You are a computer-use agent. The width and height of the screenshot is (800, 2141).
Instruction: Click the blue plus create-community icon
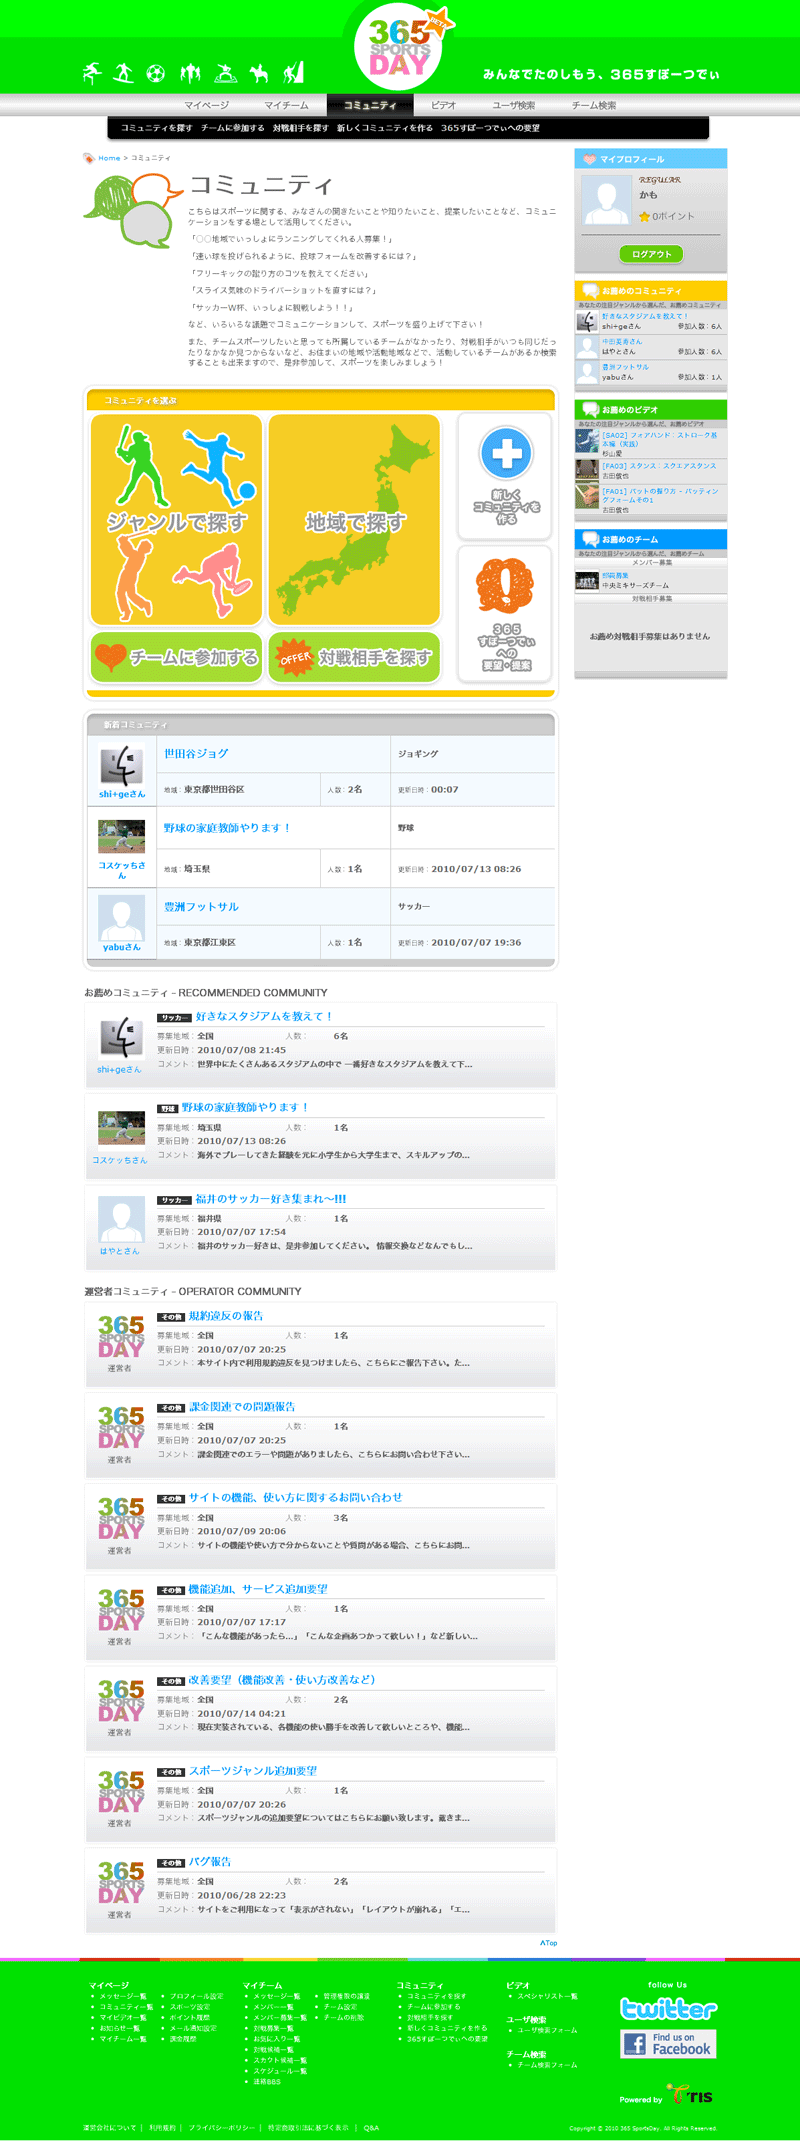coord(506,454)
